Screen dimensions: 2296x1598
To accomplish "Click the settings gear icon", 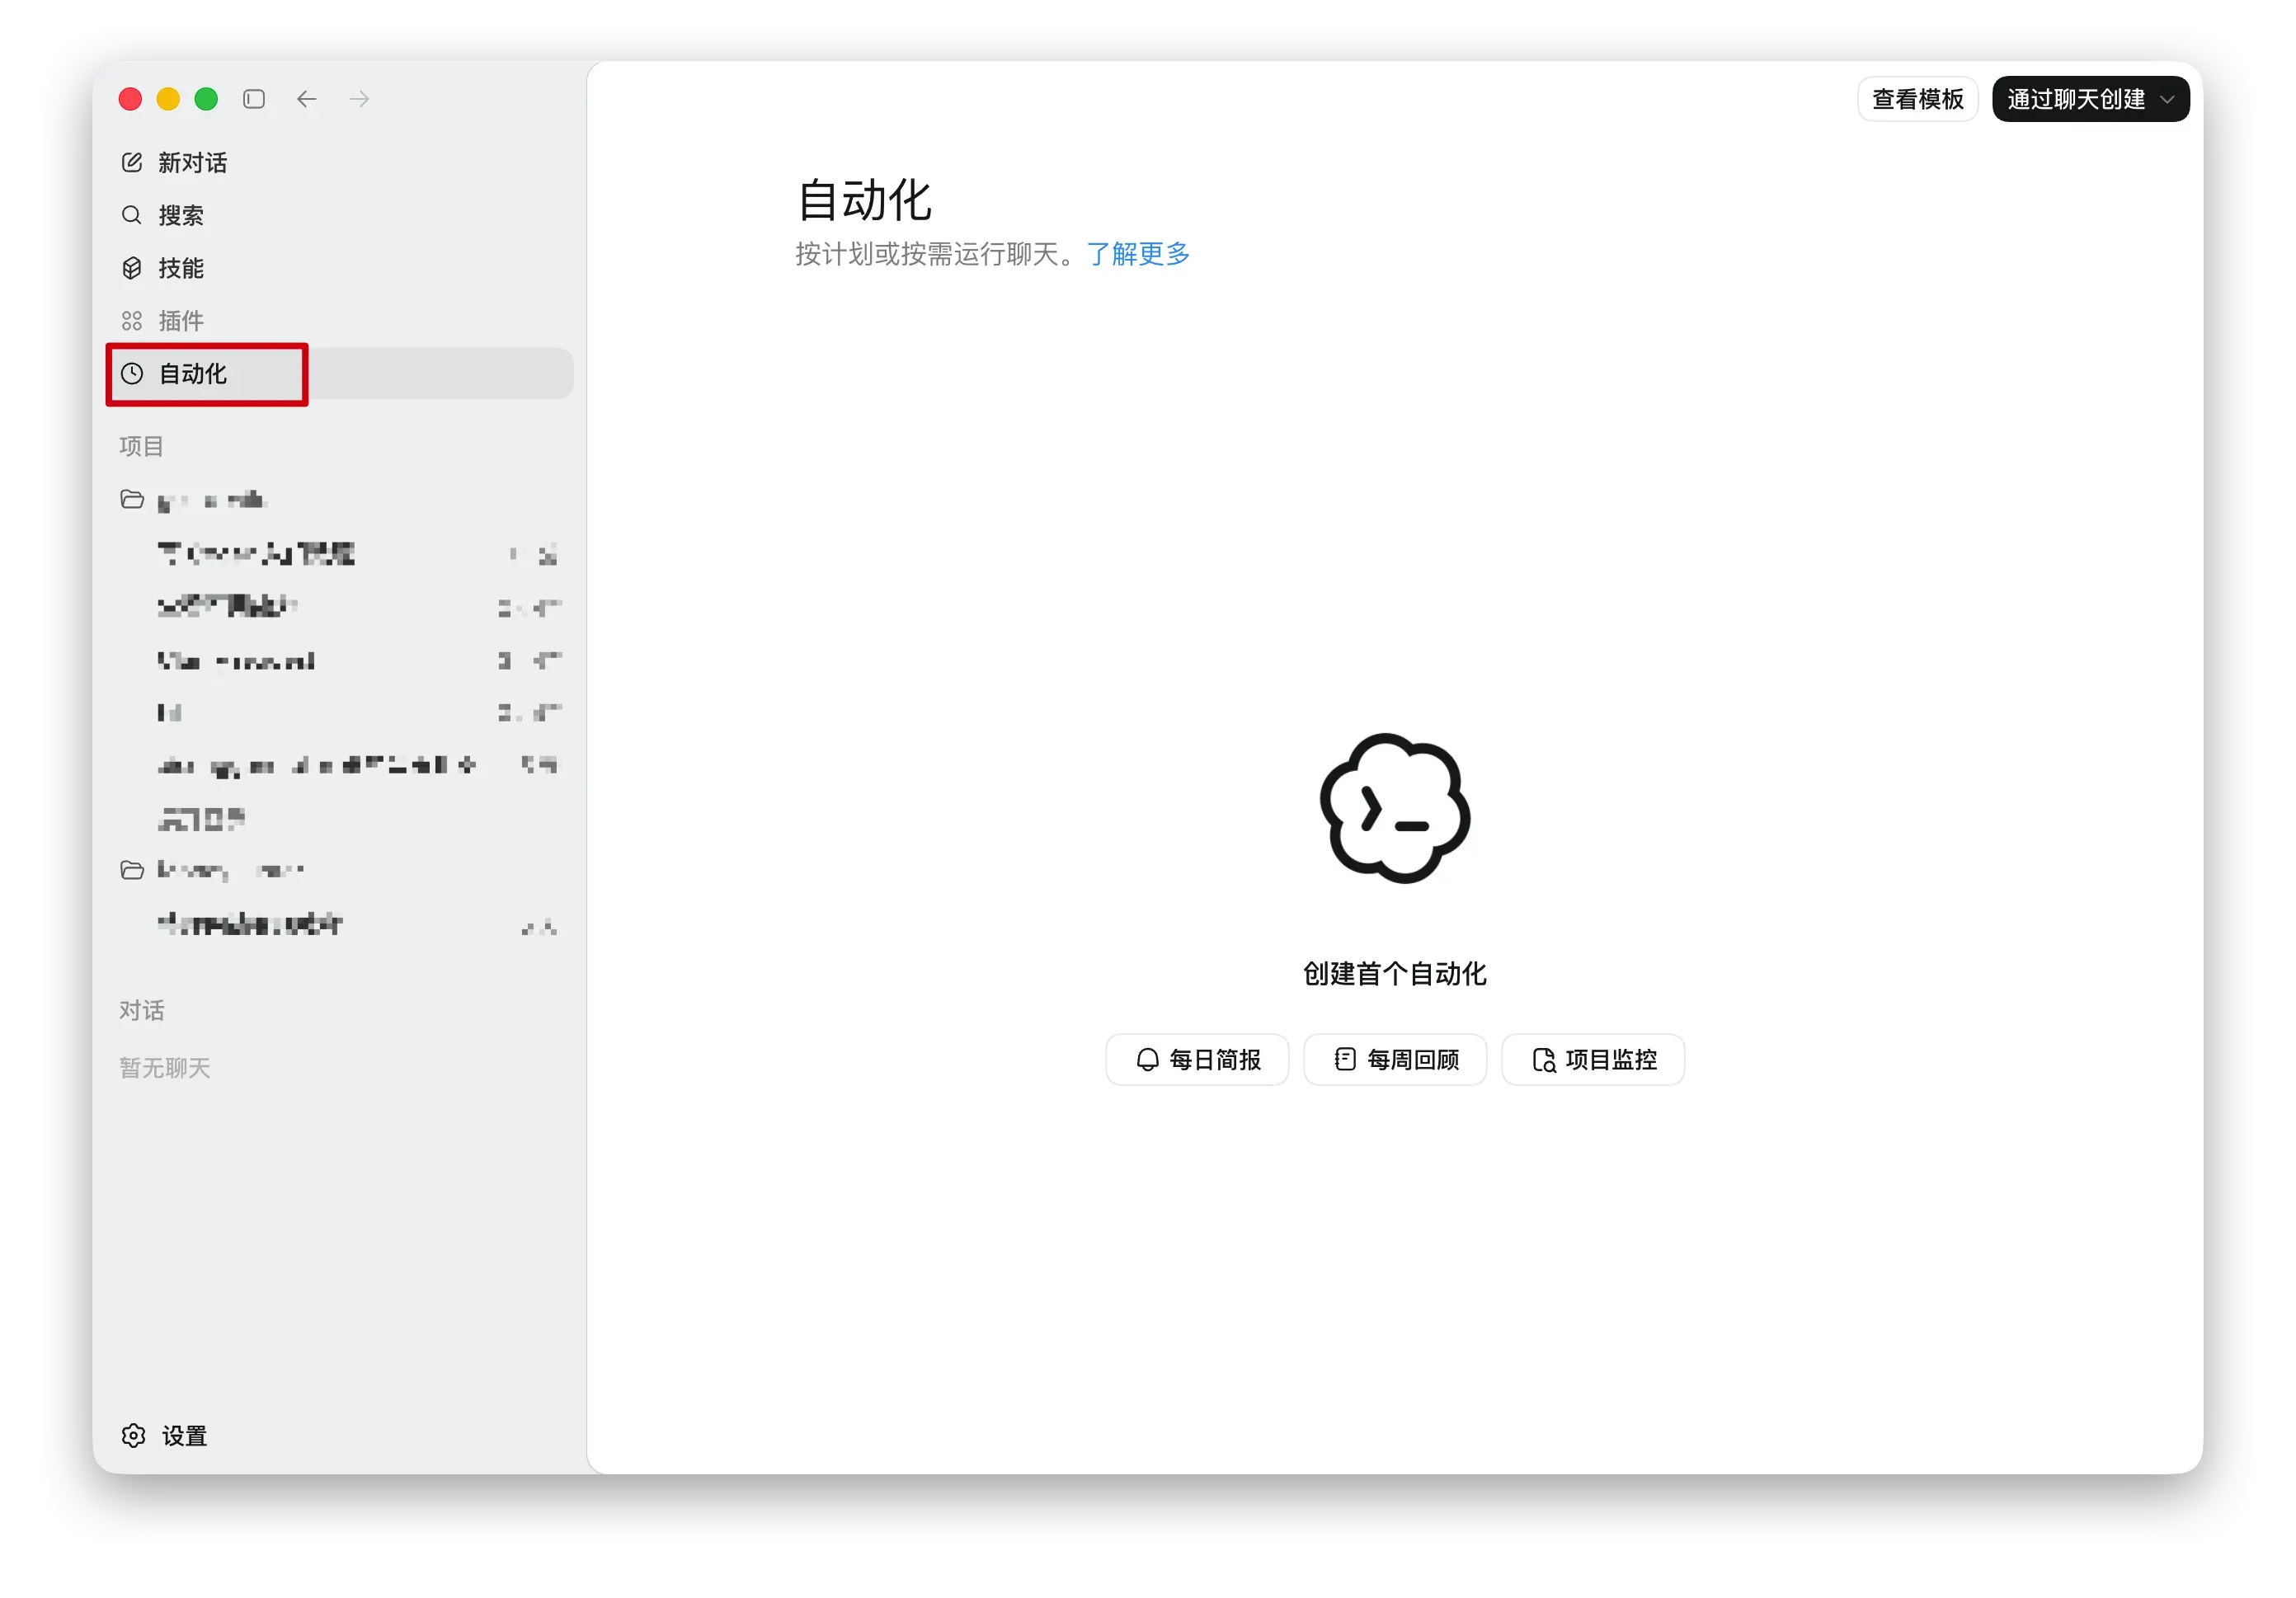I will click(x=134, y=1436).
